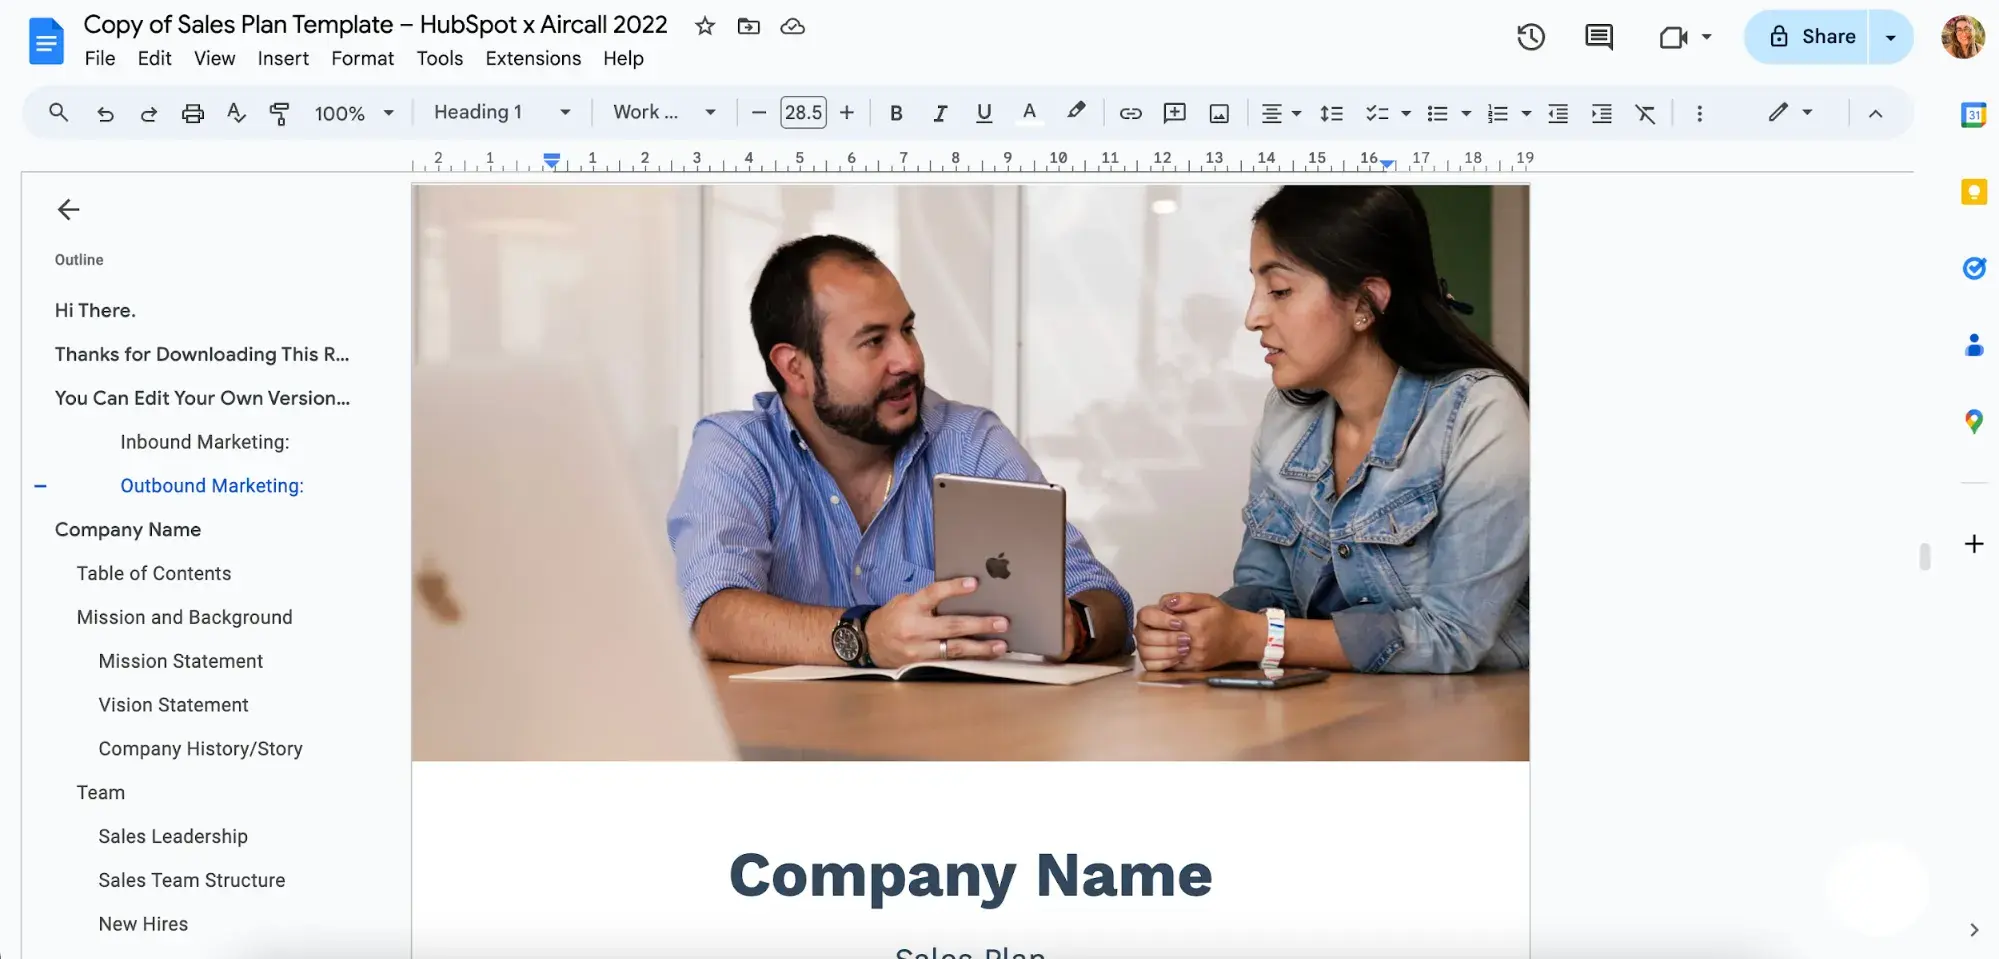This screenshot has height=959, width=1999.
Task: Open the Tools menu
Action: (x=439, y=58)
